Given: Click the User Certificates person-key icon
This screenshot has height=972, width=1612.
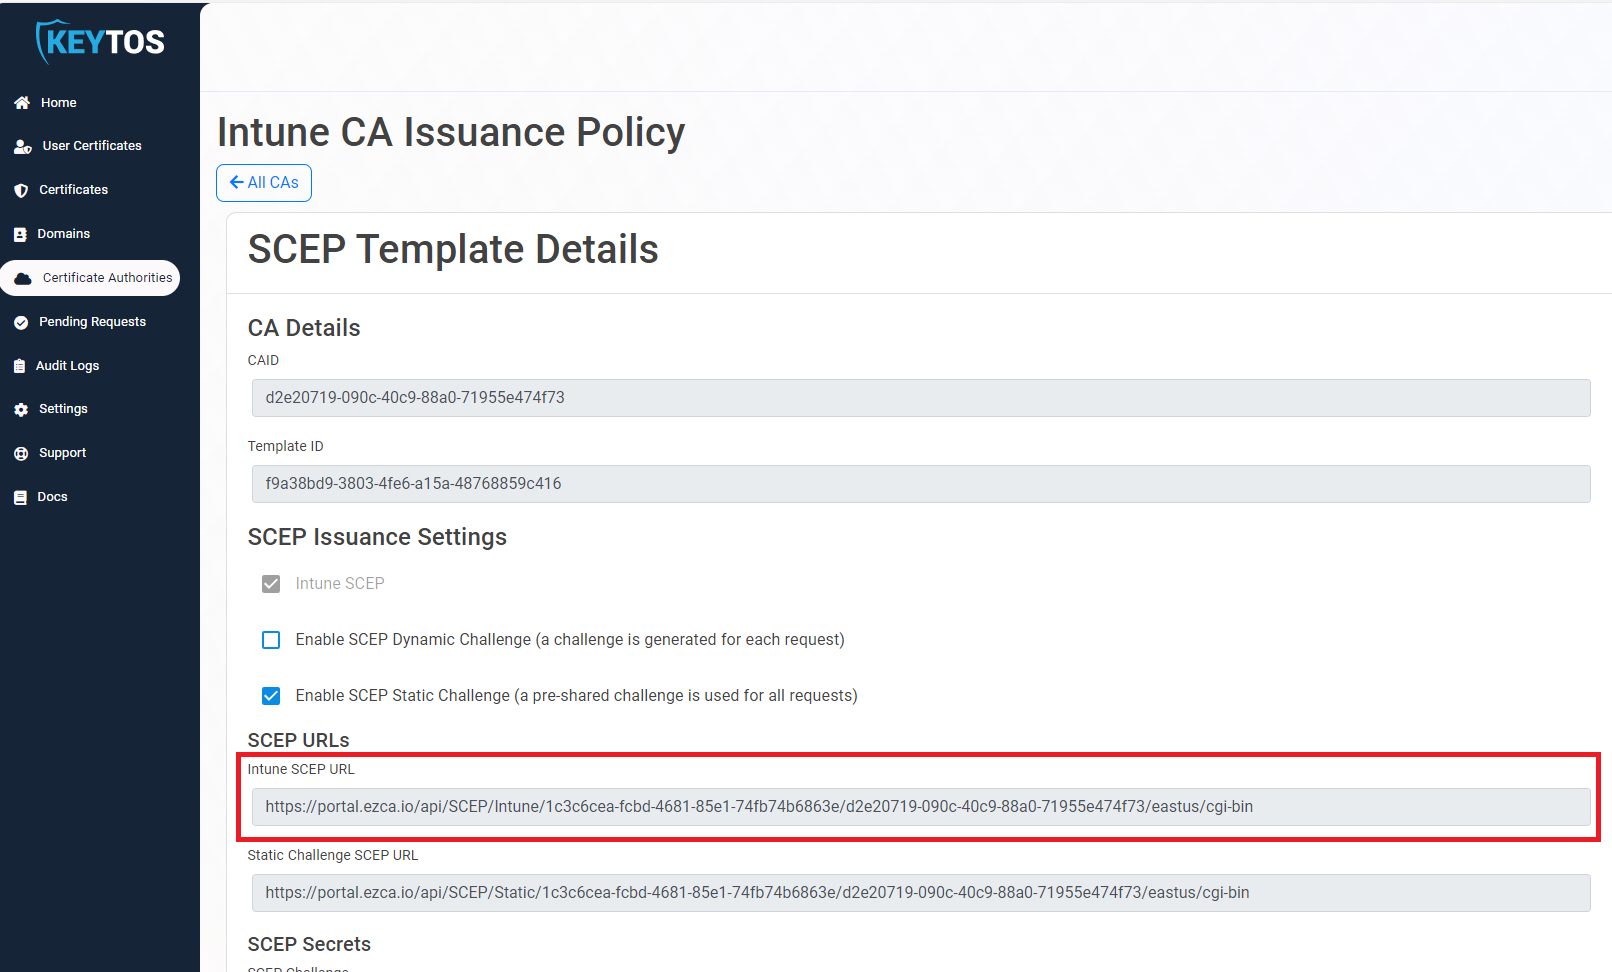Looking at the screenshot, I should pyautogui.click(x=23, y=146).
